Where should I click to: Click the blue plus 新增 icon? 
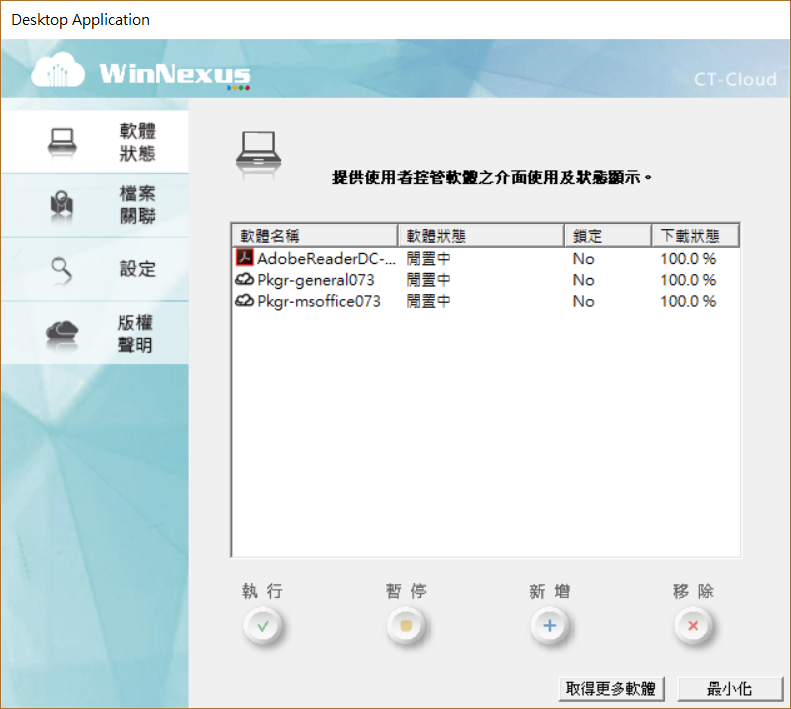tap(549, 626)
